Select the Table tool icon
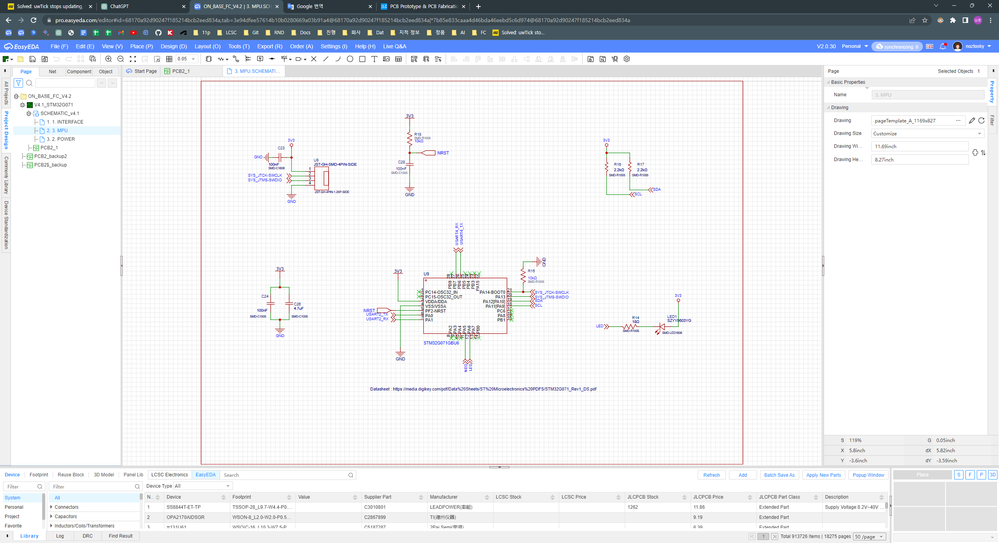Screen dimensions: 999x543 click(398, 59)
